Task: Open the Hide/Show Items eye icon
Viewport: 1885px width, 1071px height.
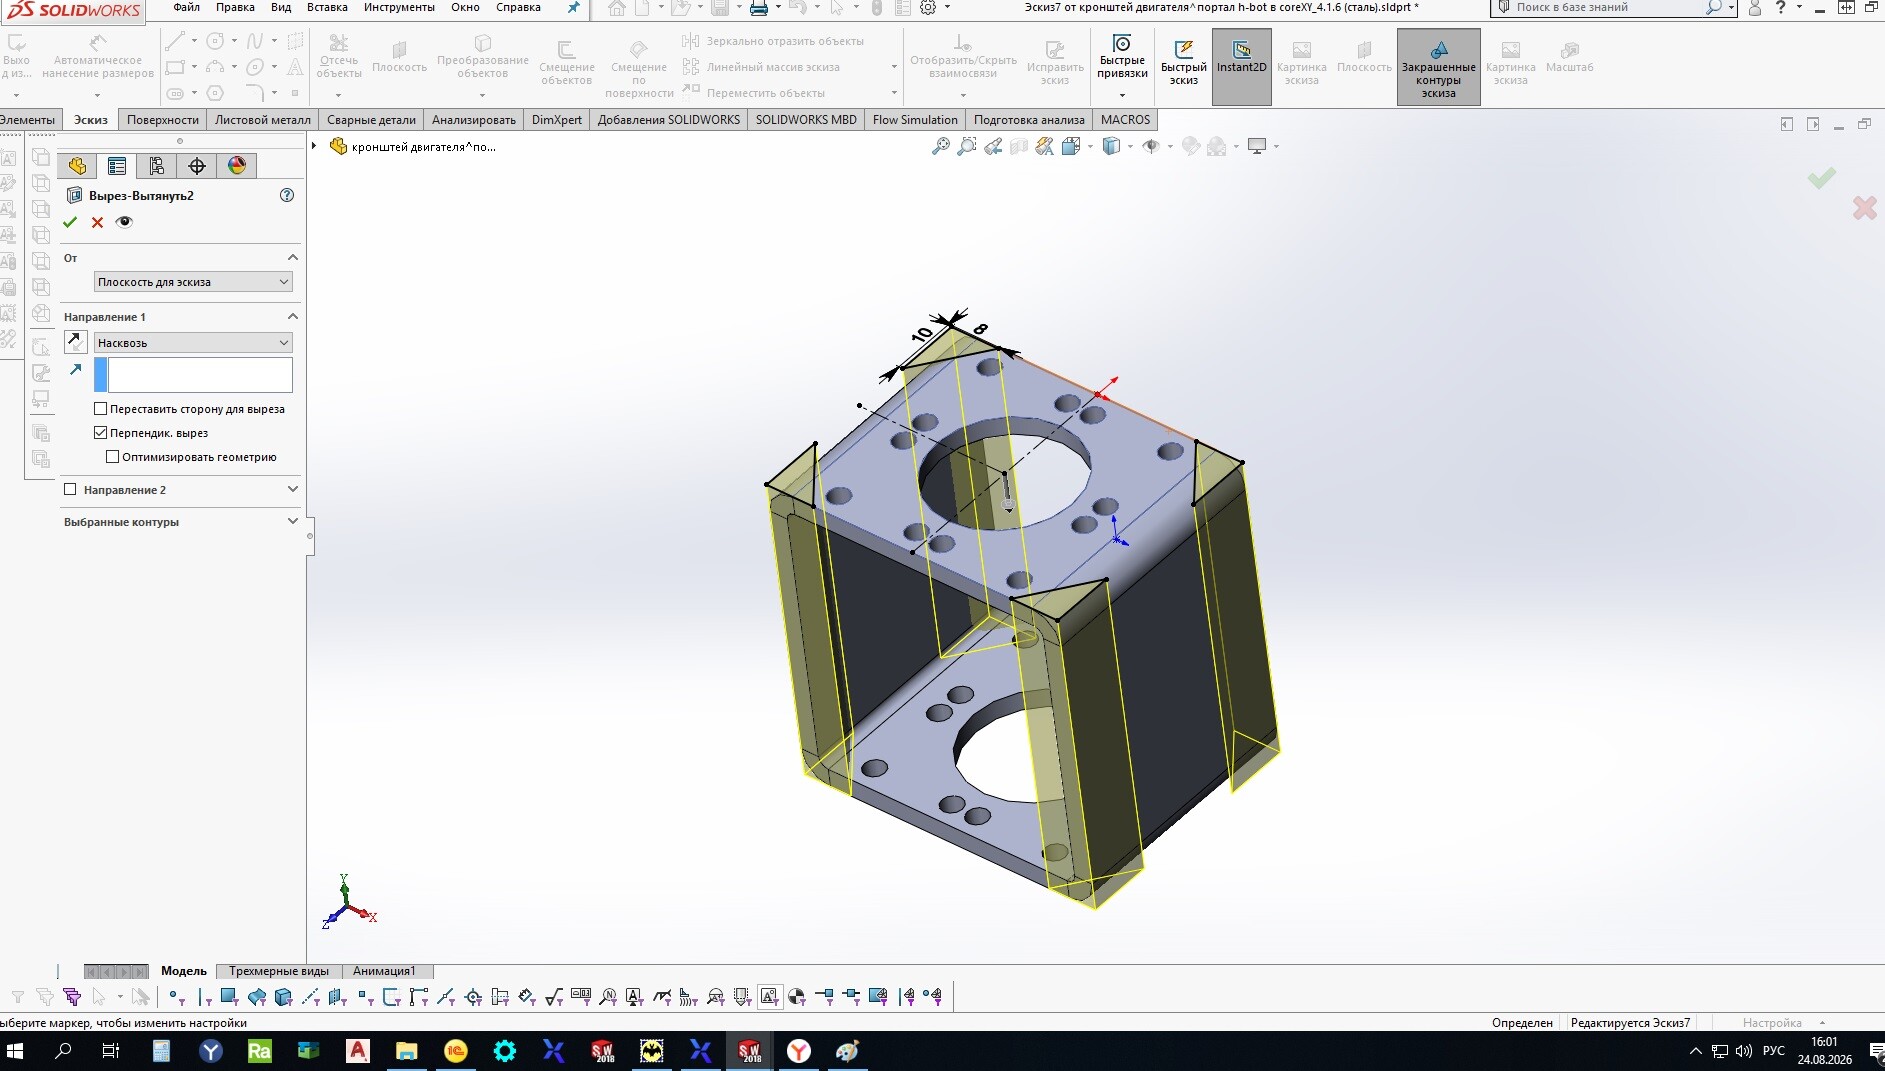Action: 1151,147
